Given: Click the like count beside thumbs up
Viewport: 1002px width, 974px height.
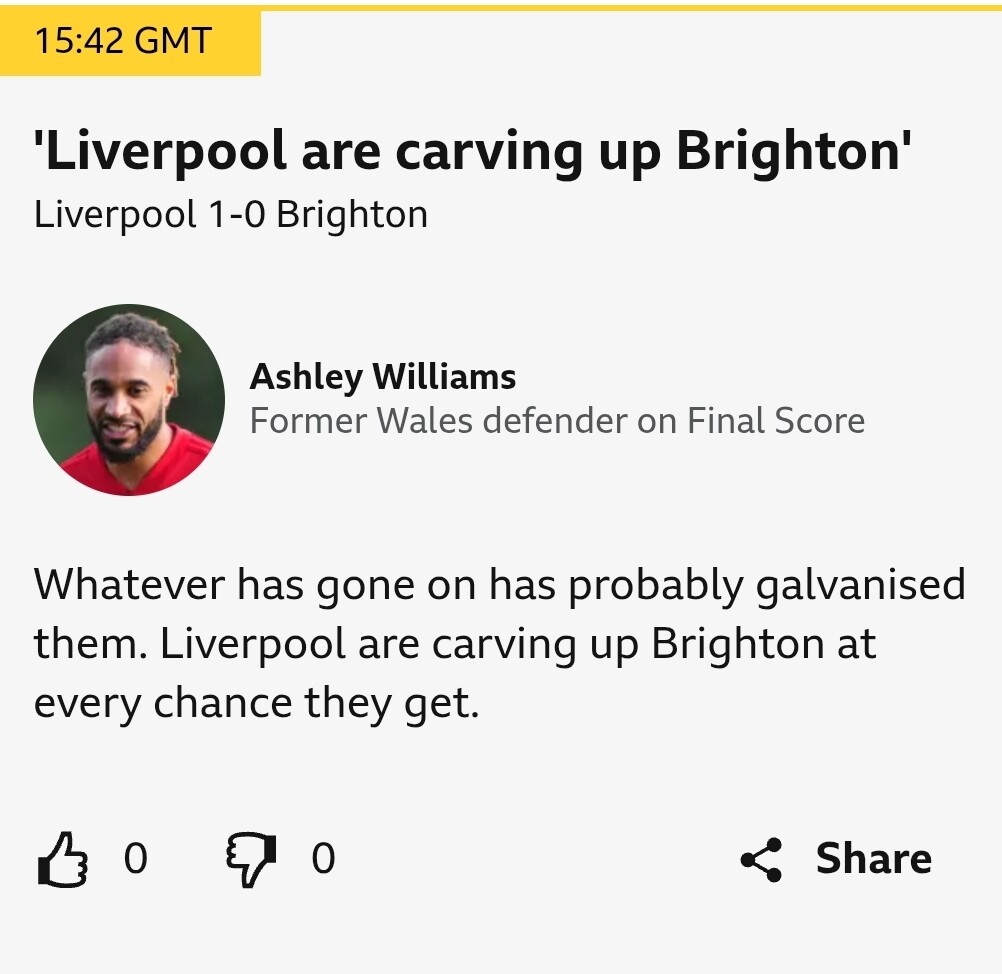Looking at the screenshot, I should (x=135, y=859).
